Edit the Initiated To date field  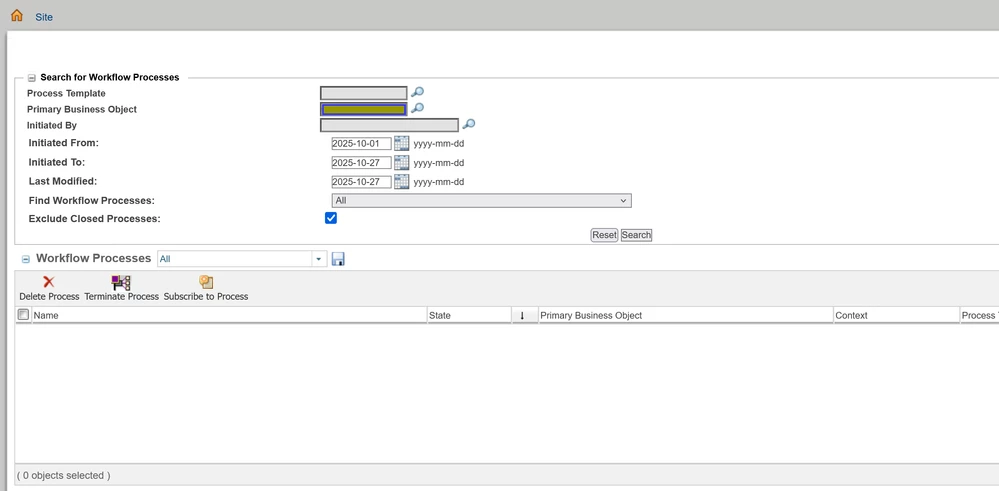(361, 163)
